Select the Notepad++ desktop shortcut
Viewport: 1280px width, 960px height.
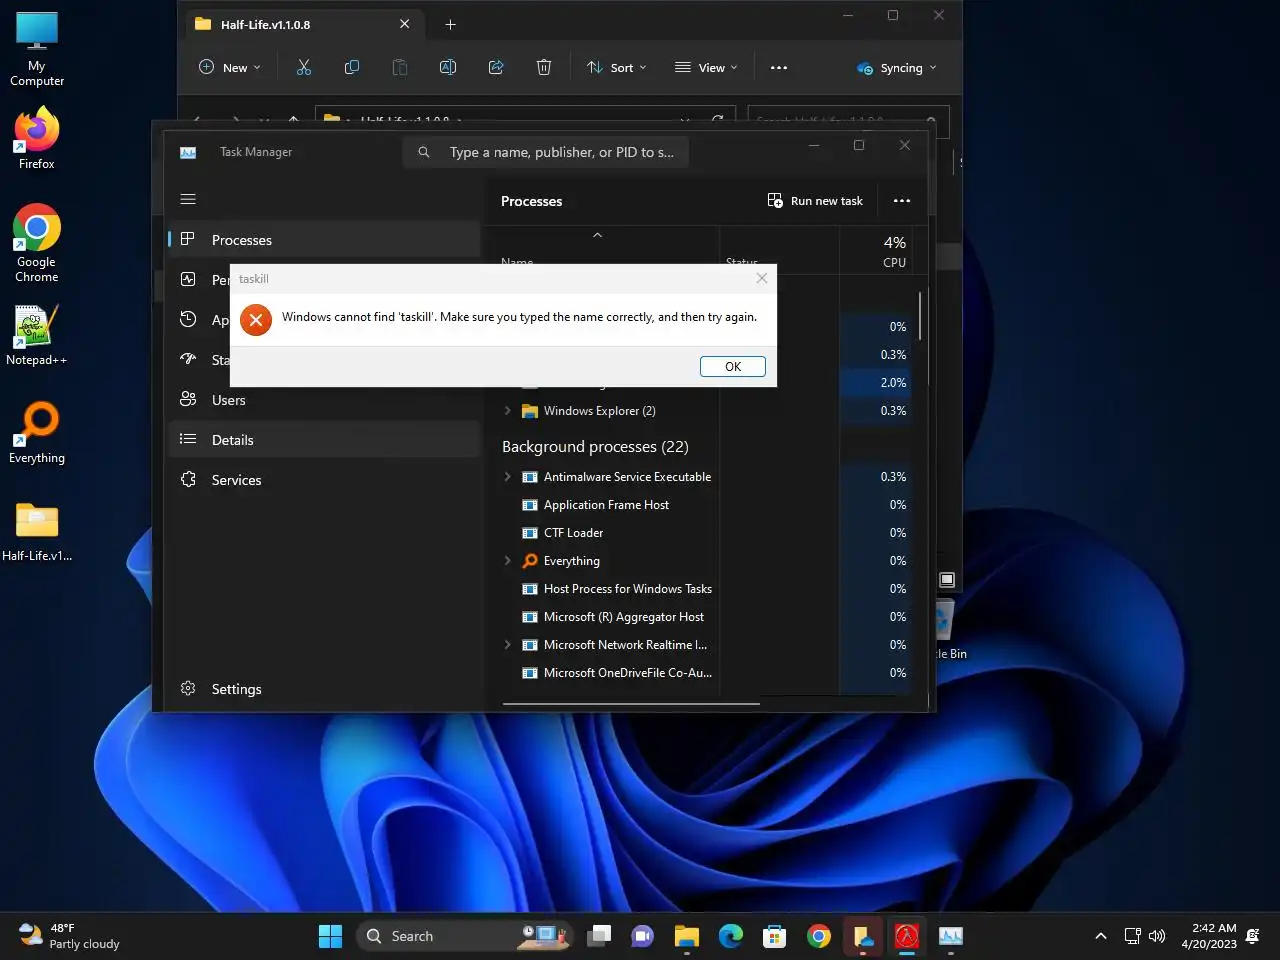click(37, 335)
